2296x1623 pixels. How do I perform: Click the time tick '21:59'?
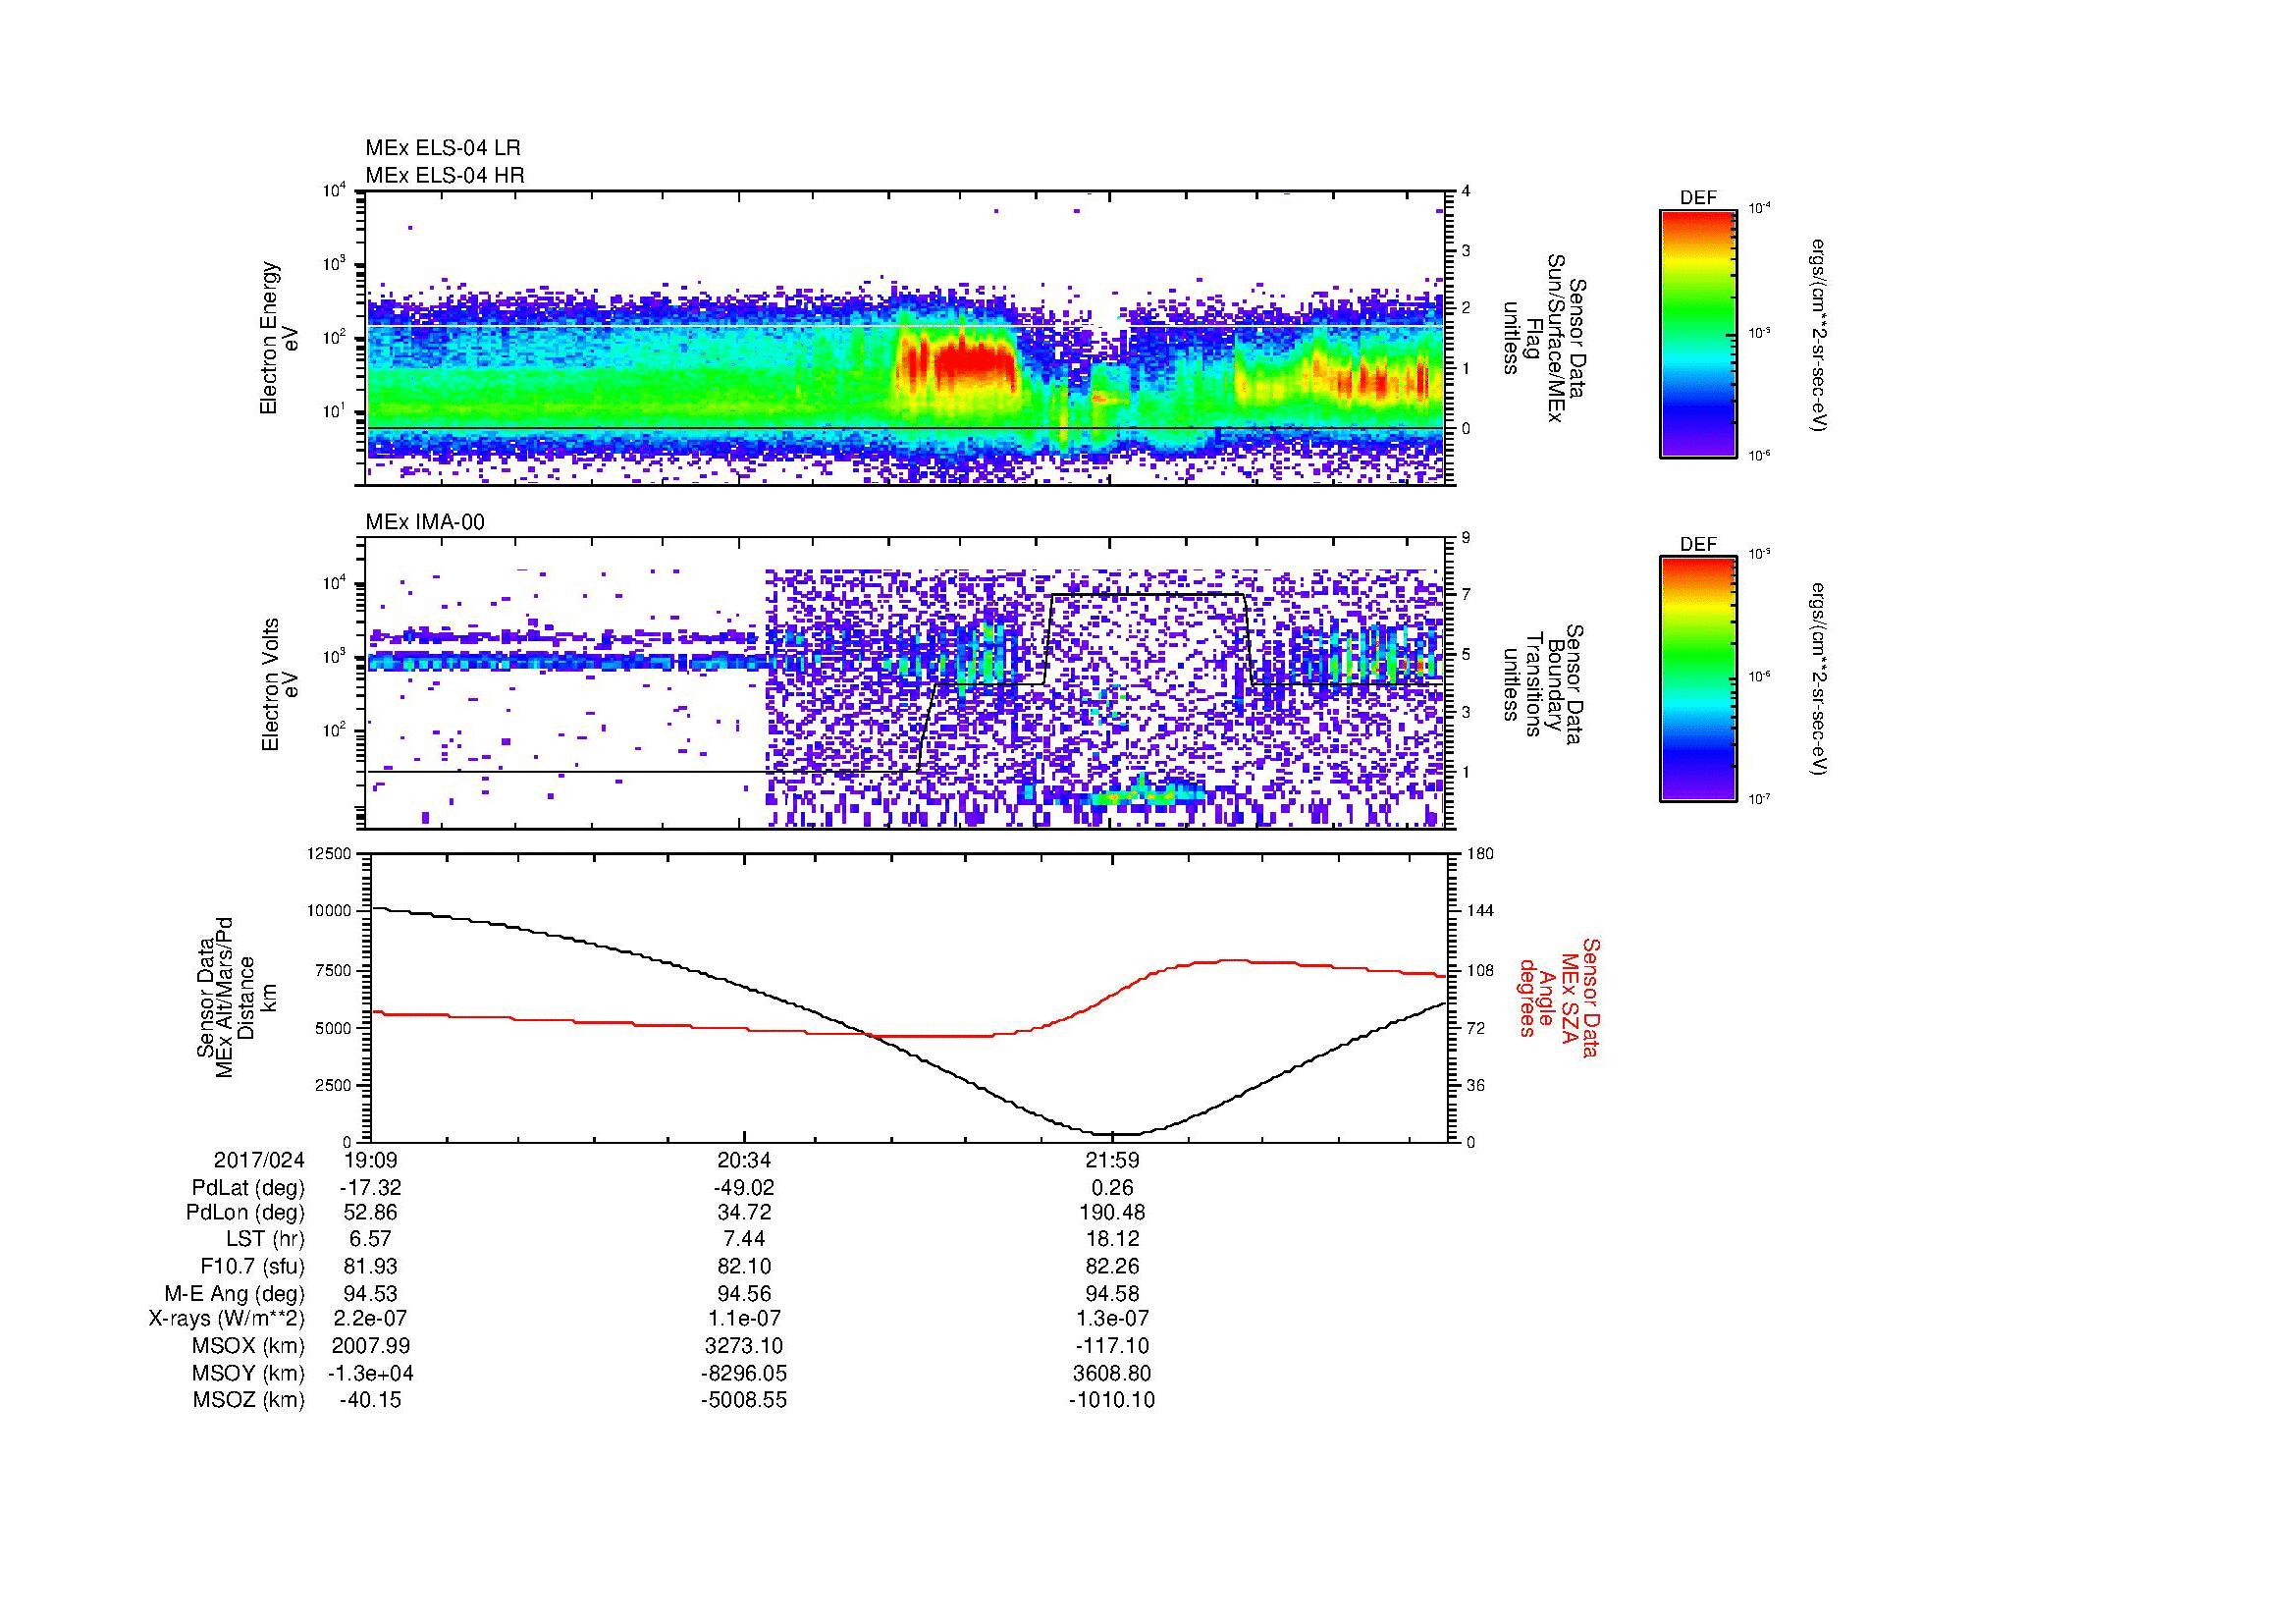click(x=1112, y=1161)
